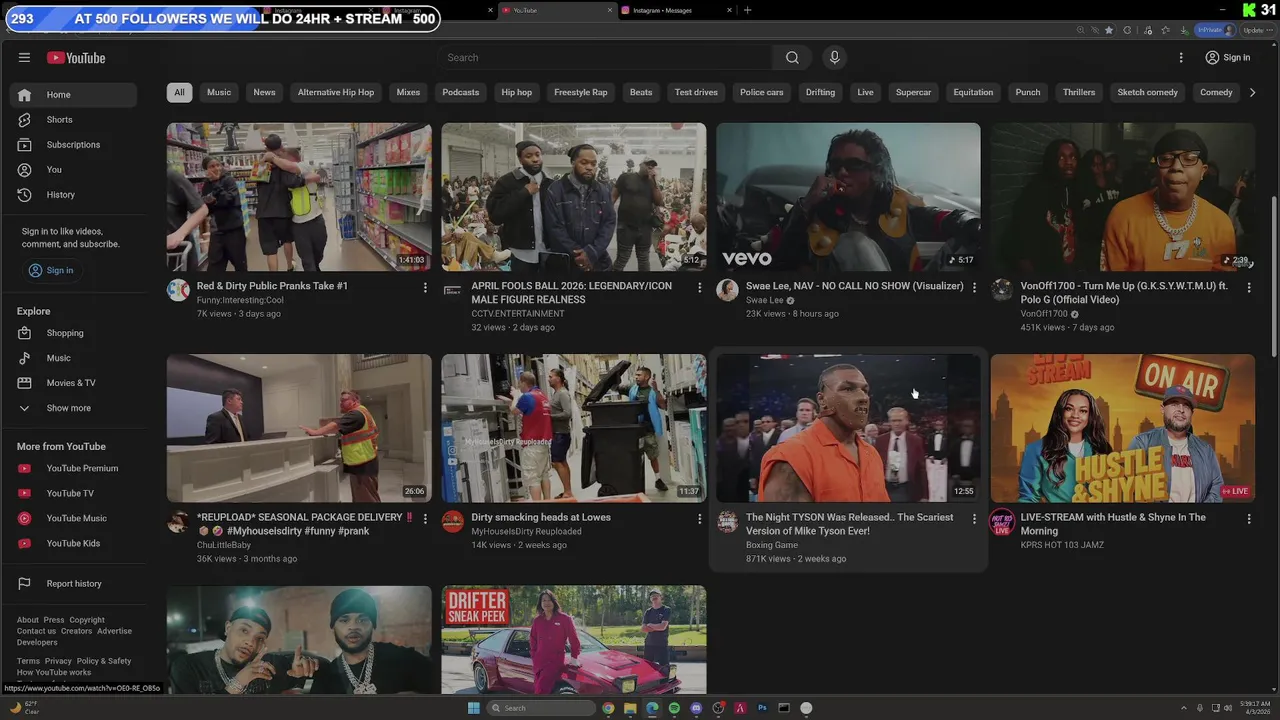Open Spotify from the taskbar
This screenshot has width=1280, height=720.
674,708
